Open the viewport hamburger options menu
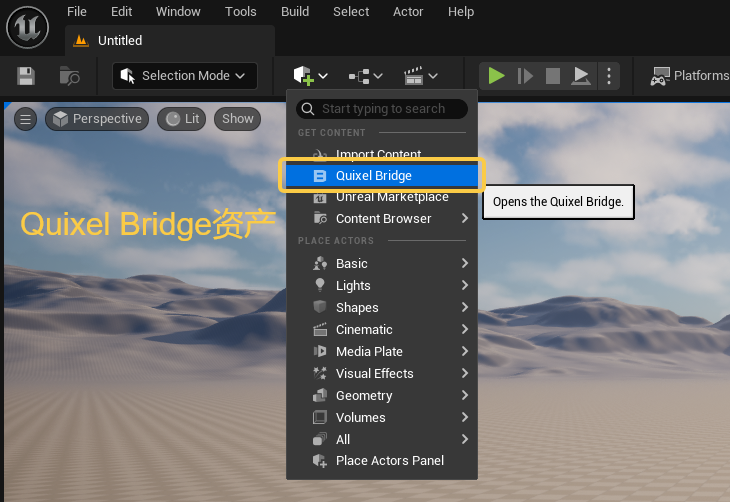 pos(26,119)
